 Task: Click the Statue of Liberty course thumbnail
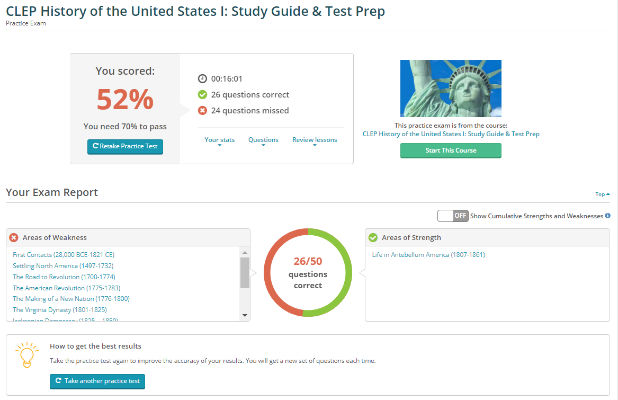click(x=450, y=88)
